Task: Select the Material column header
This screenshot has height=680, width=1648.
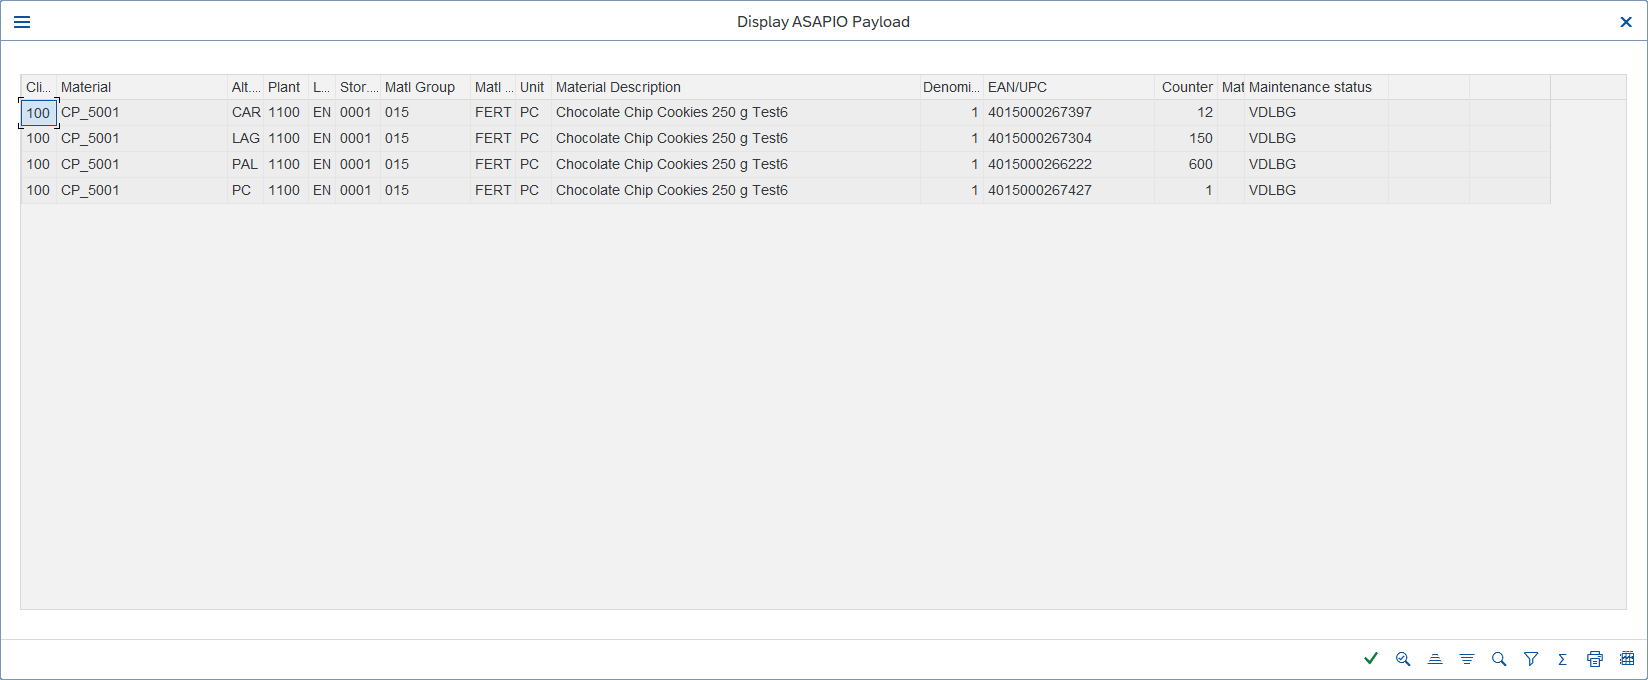Action: [x=142, y=87]
